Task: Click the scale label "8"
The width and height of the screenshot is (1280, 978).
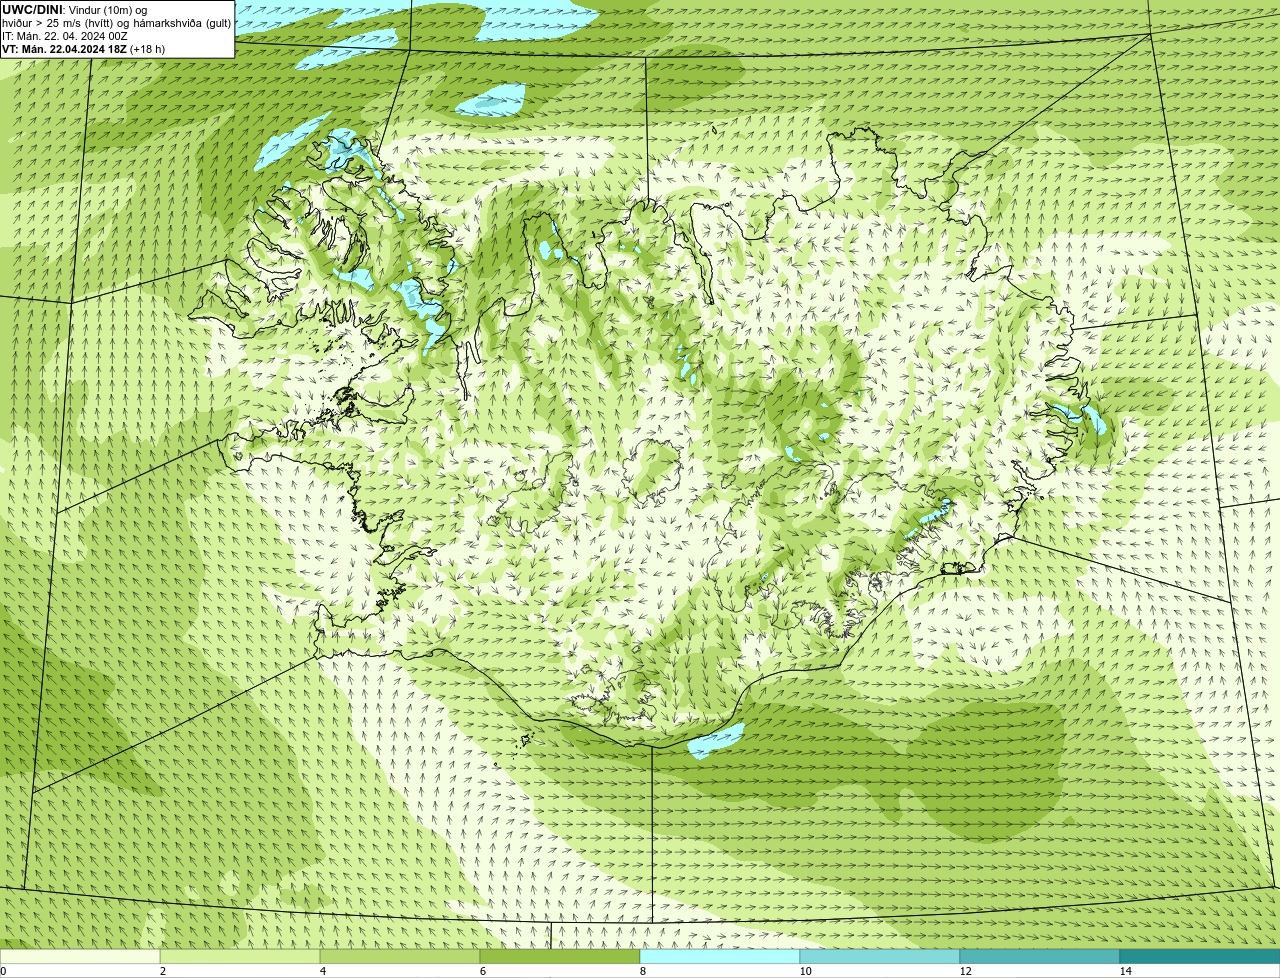Action: click(642, 971)
